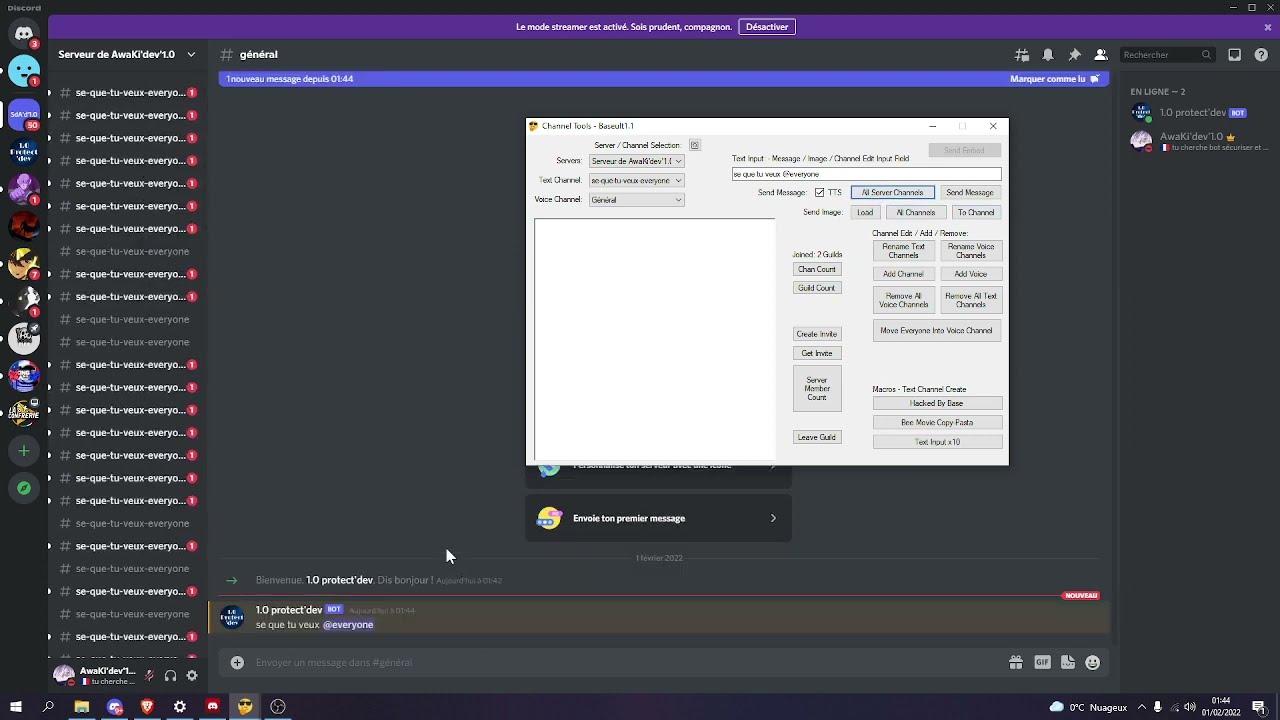Click Move Everyone Into Voice Channel

(937, 330)
